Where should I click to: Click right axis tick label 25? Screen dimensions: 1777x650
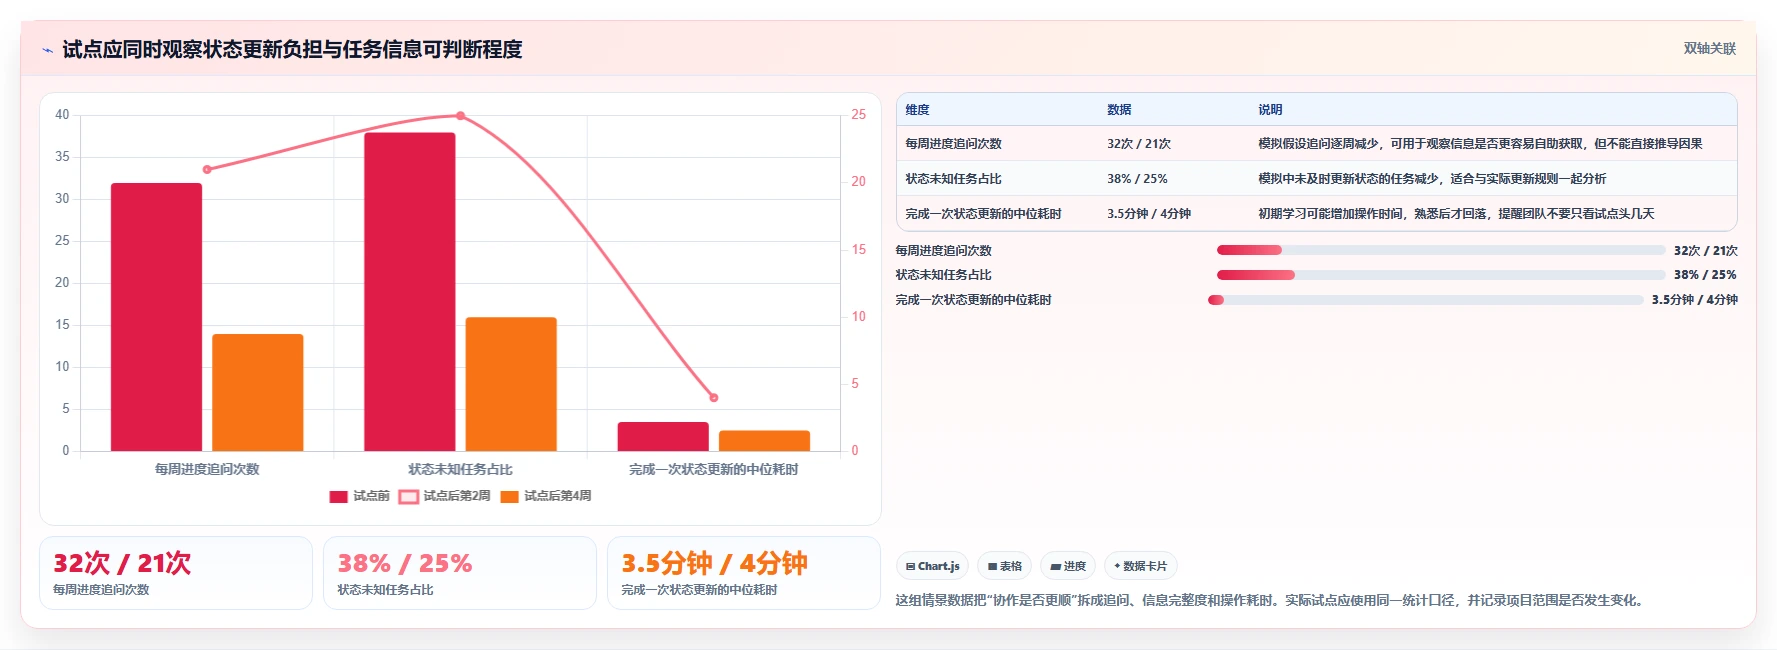pyautogui.click(x=858, y=115)
